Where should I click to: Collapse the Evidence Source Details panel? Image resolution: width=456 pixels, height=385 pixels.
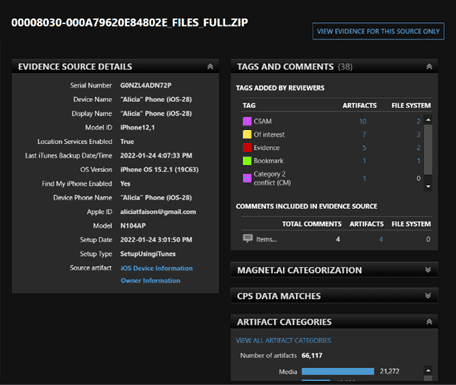point(210,67)
